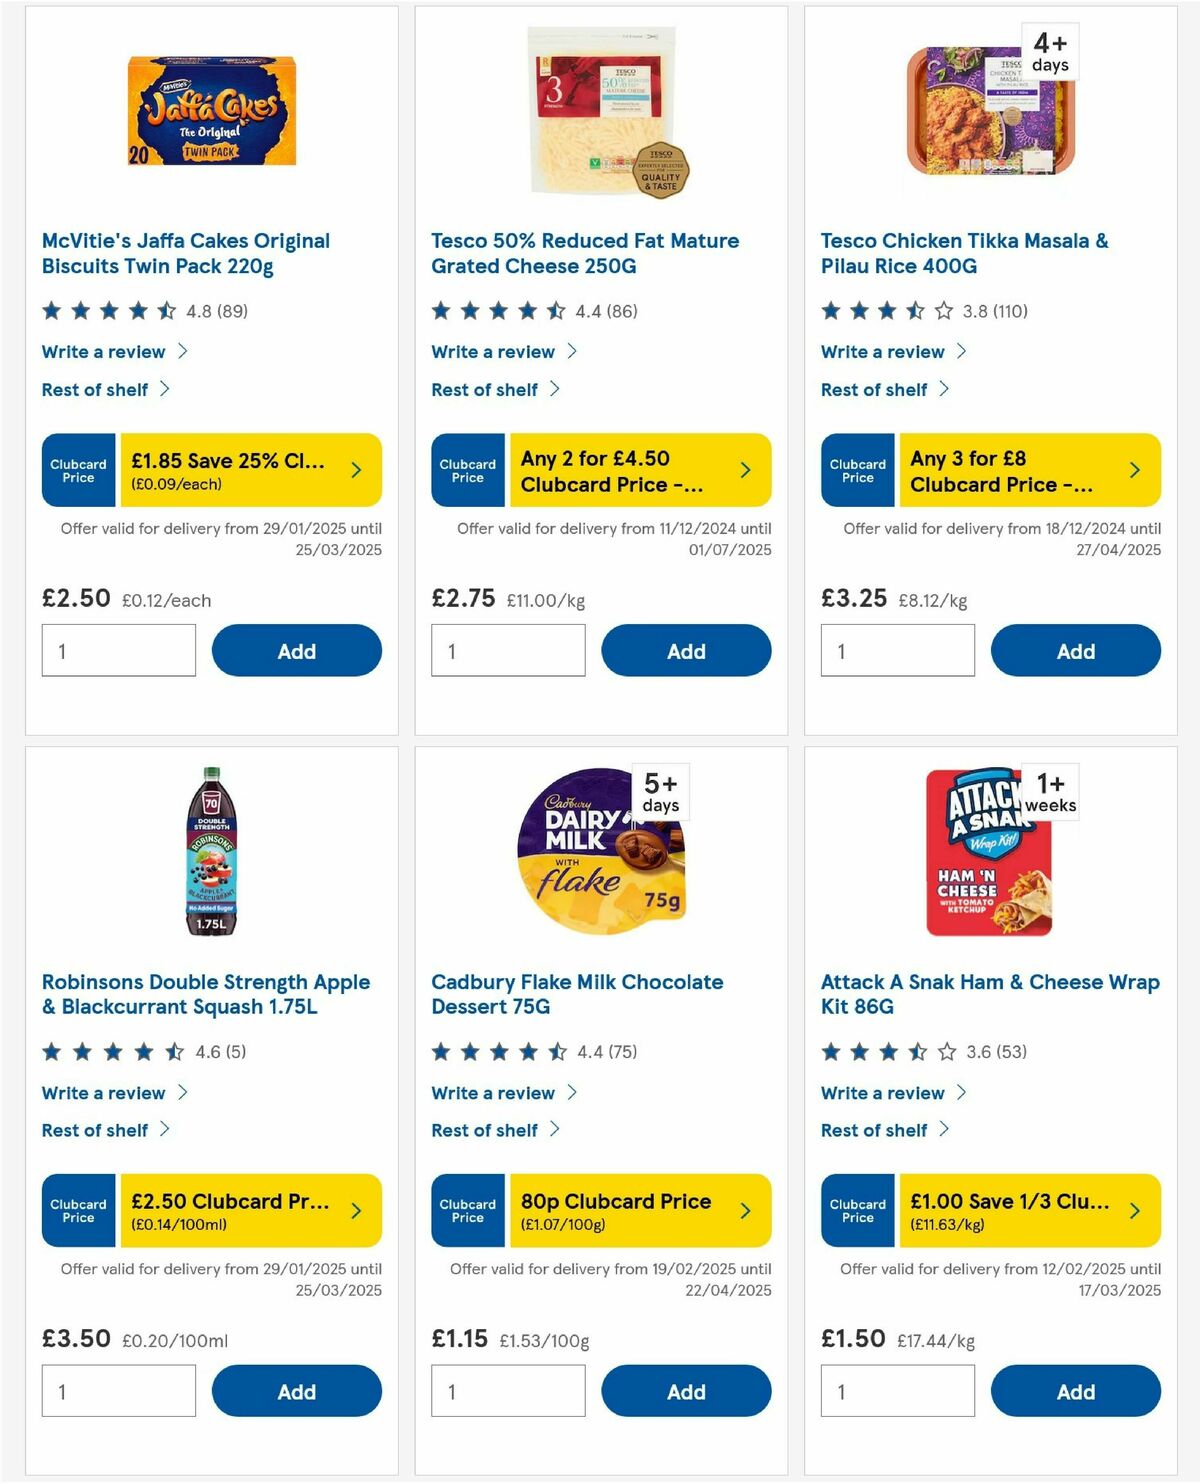This screenshot has height=1484, width=1200.
Task: Open Tesco Chicken Tikka Masala product title
Action: pyautogui.click(x=963, y=253)
